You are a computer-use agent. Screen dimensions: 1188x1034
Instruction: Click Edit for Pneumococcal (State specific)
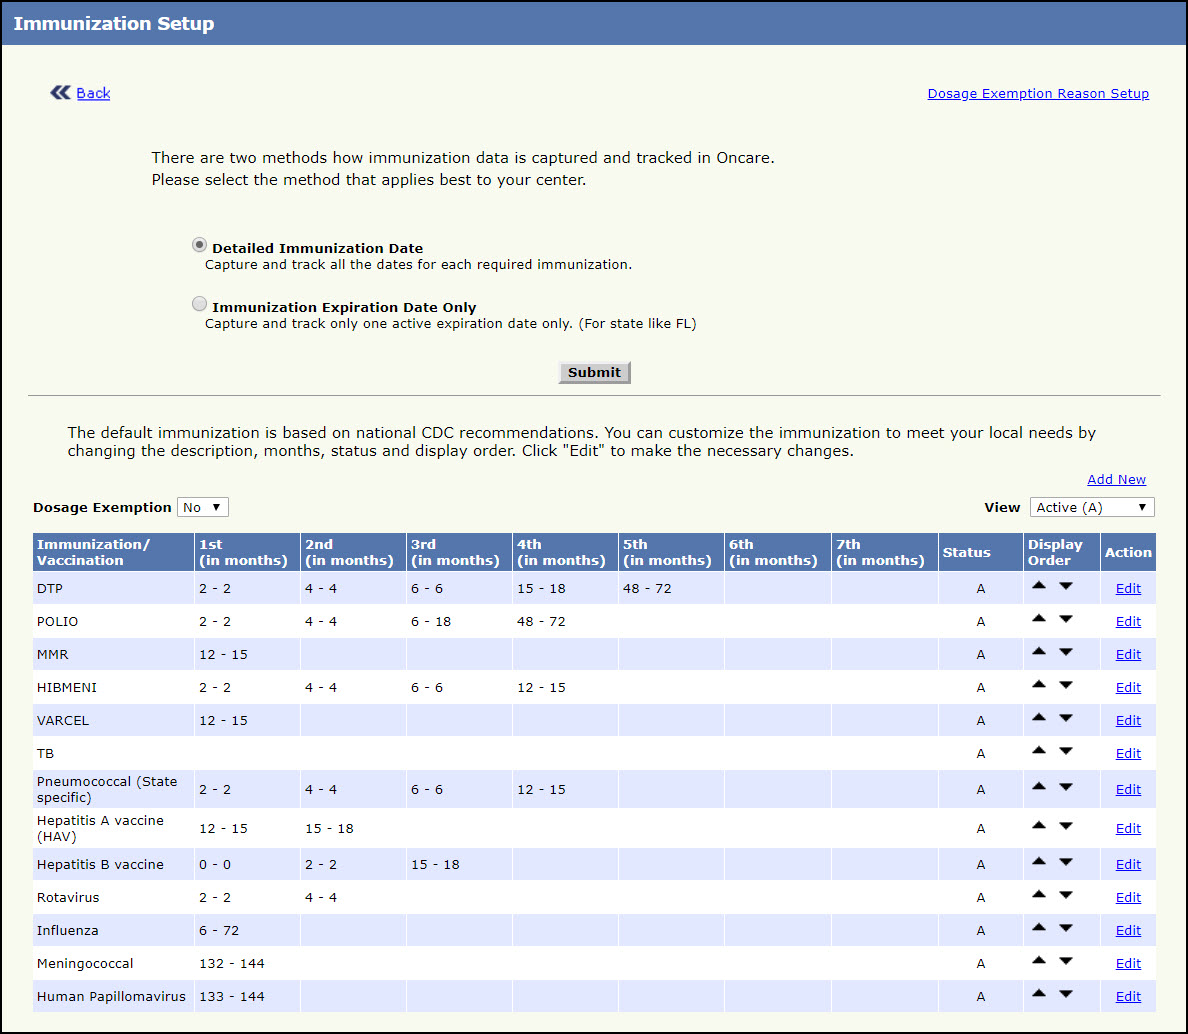click(x=1128, y=790)
